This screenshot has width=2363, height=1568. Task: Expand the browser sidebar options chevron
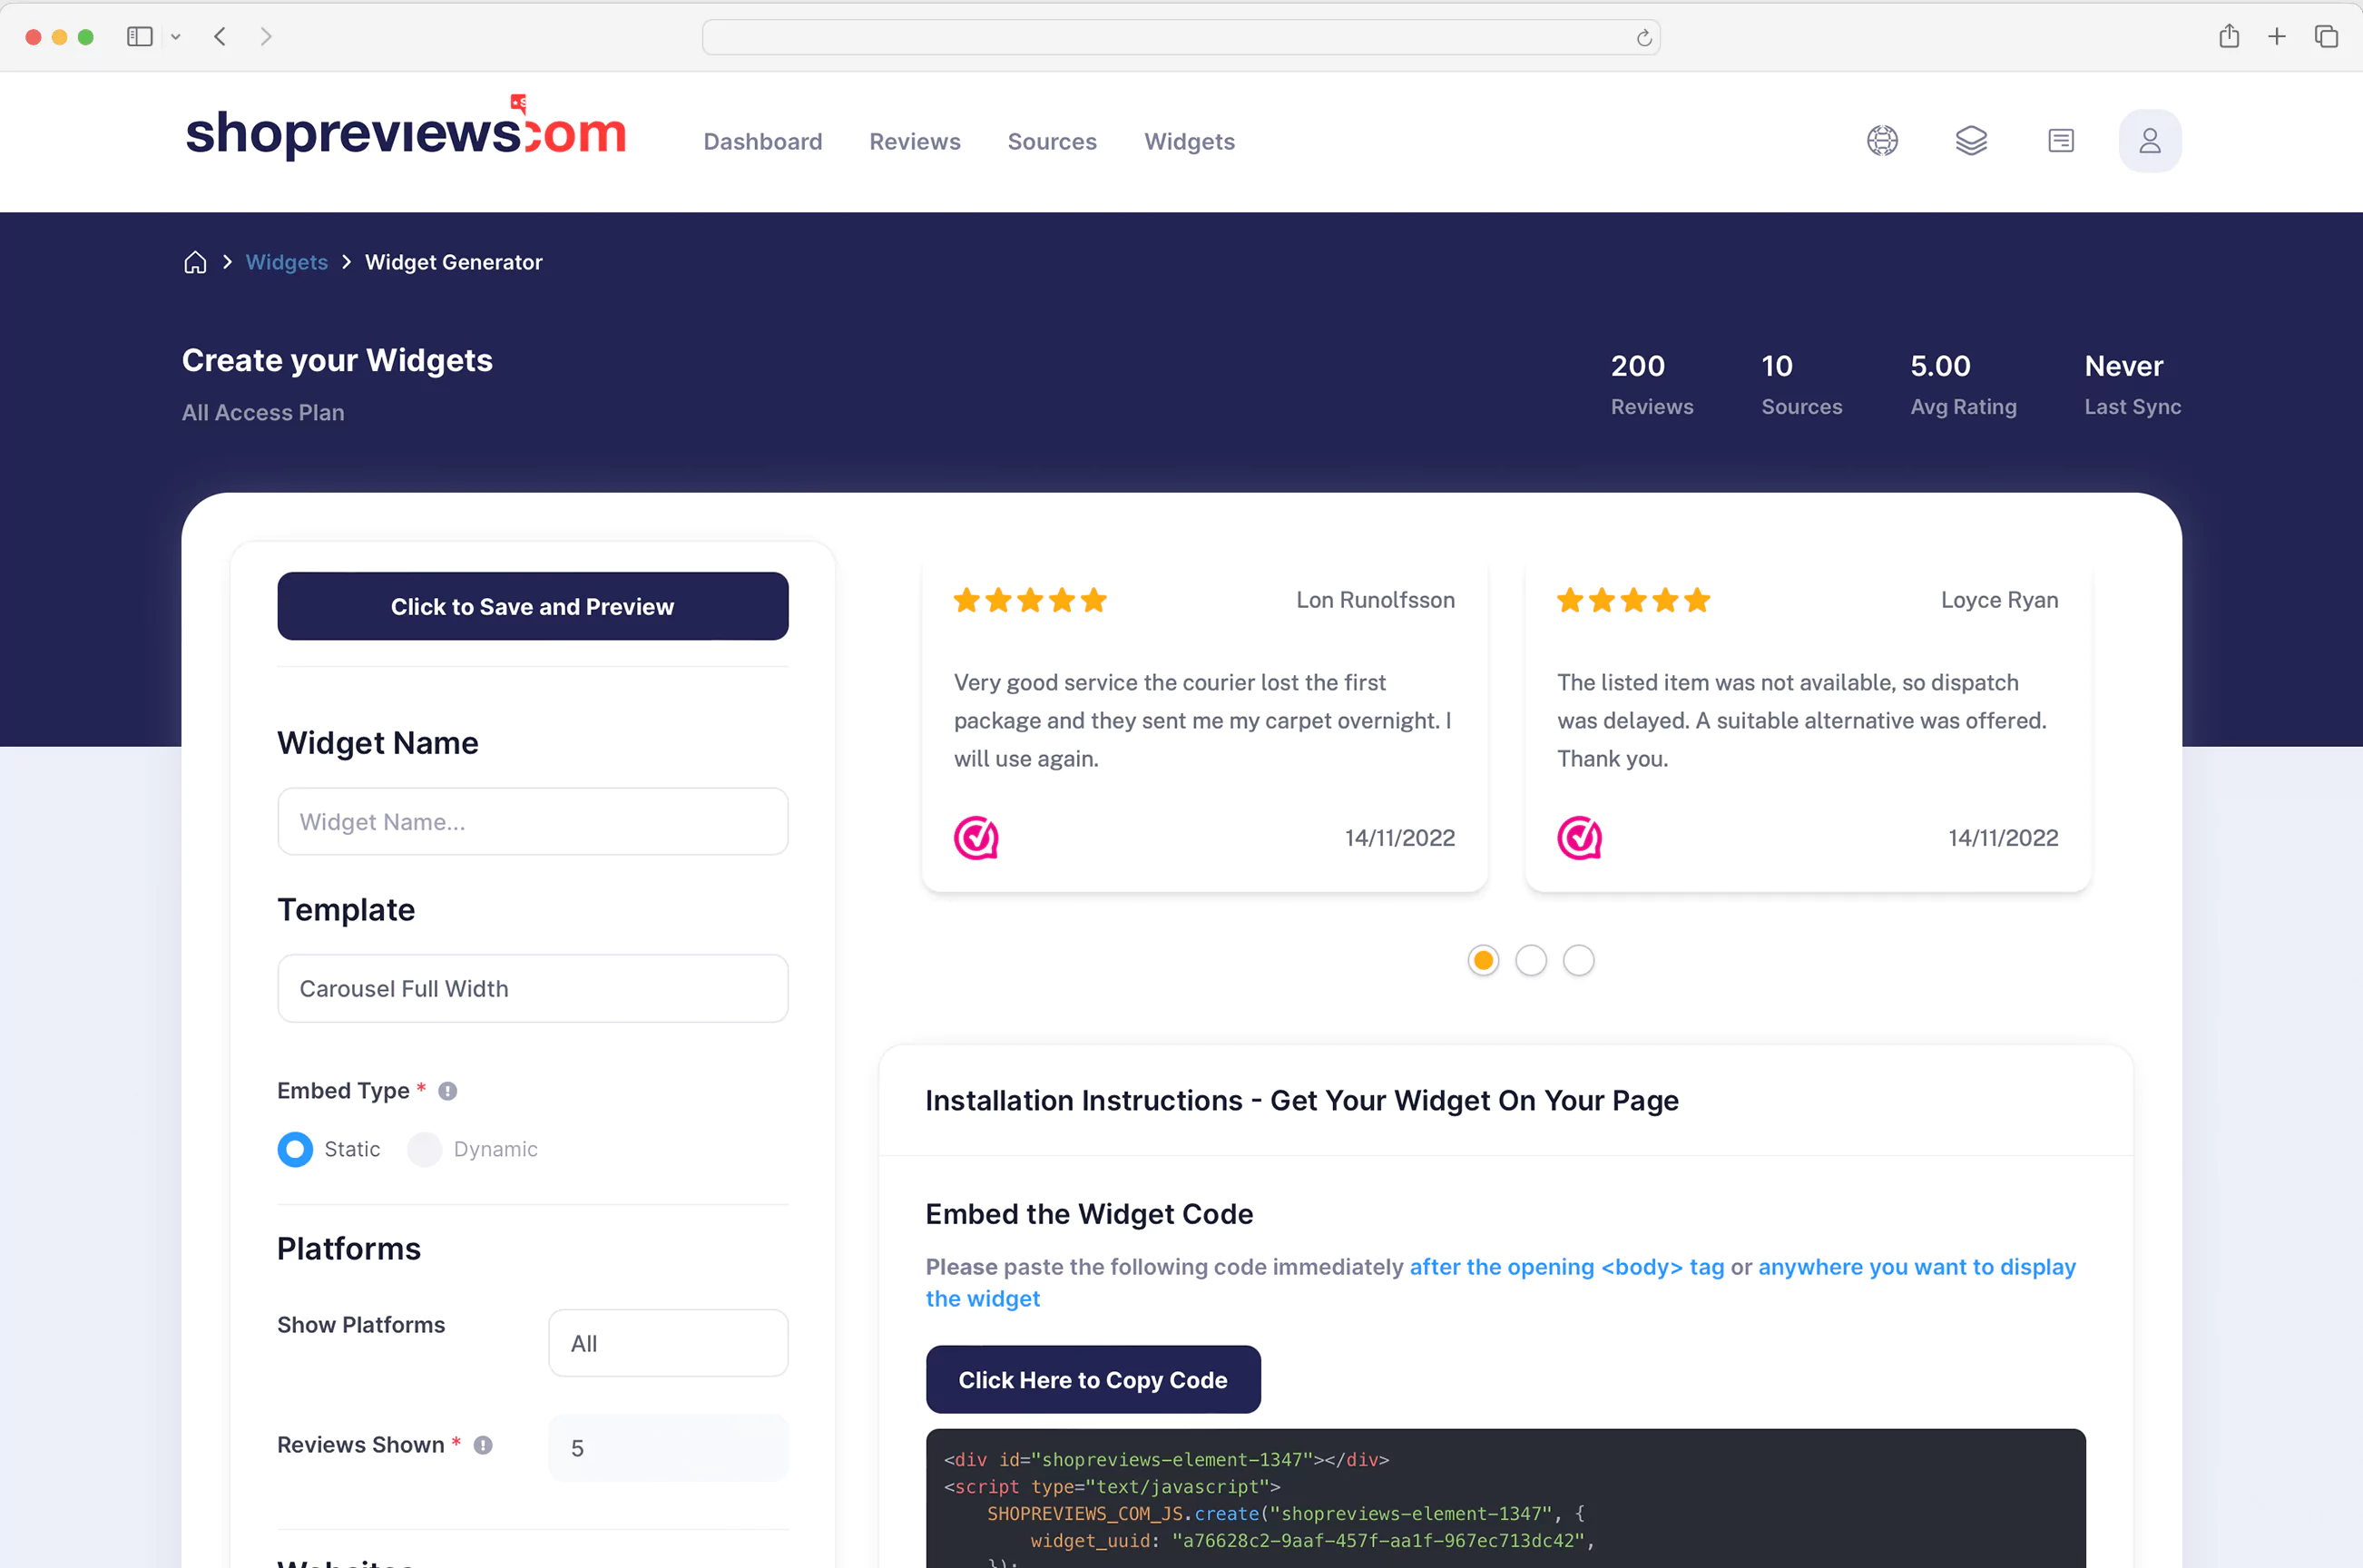176,36
